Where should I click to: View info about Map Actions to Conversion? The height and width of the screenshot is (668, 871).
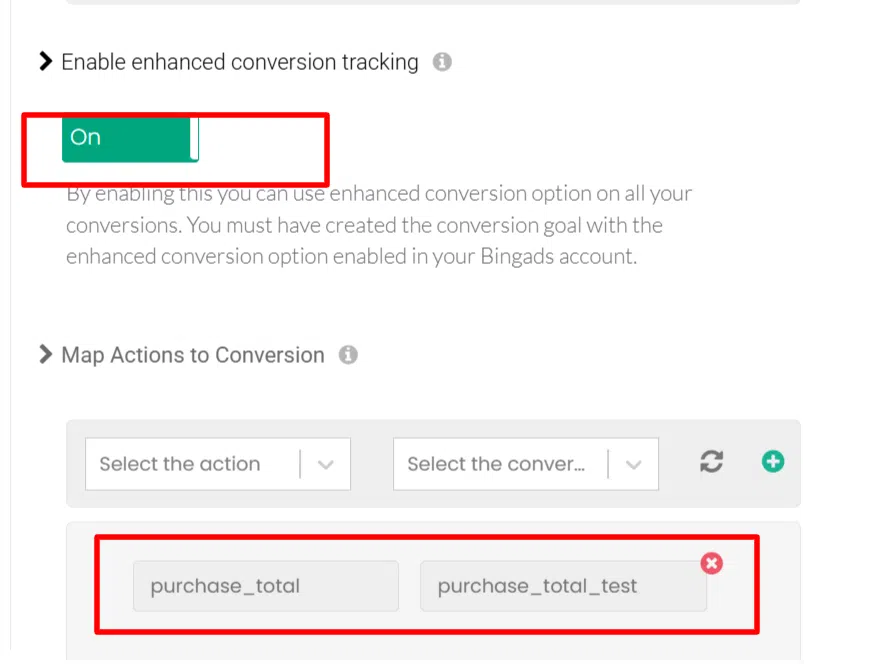tap(348, 354)
